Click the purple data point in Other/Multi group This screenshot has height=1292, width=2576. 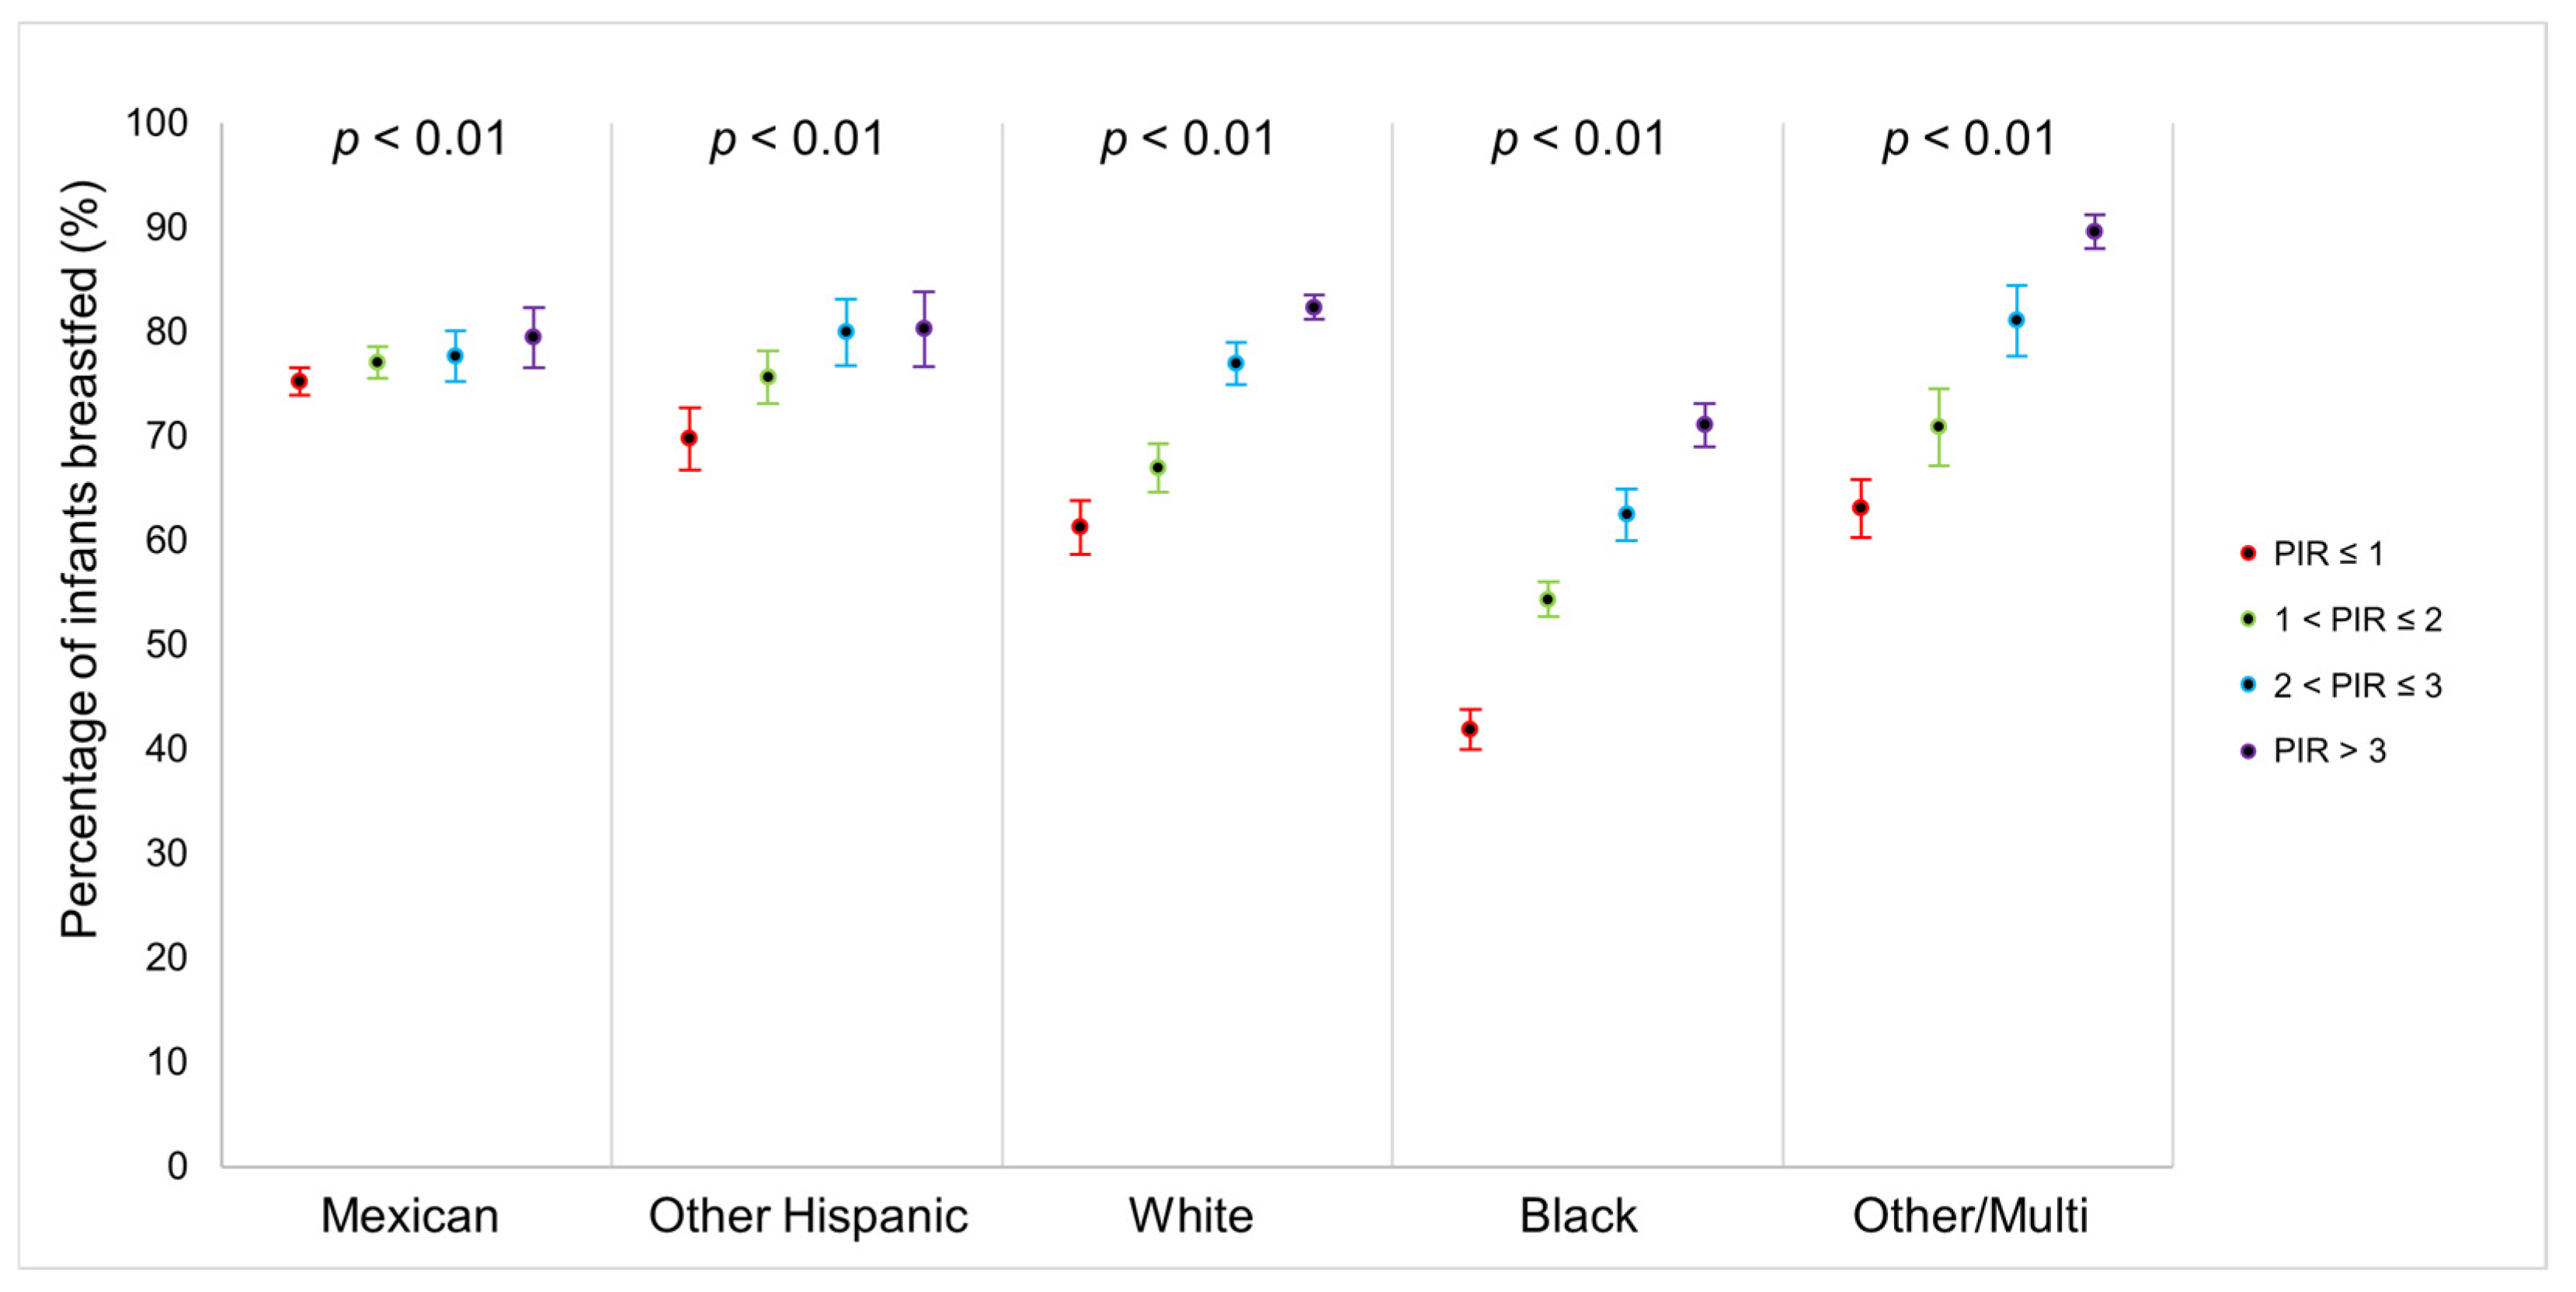coord(2094,232)
